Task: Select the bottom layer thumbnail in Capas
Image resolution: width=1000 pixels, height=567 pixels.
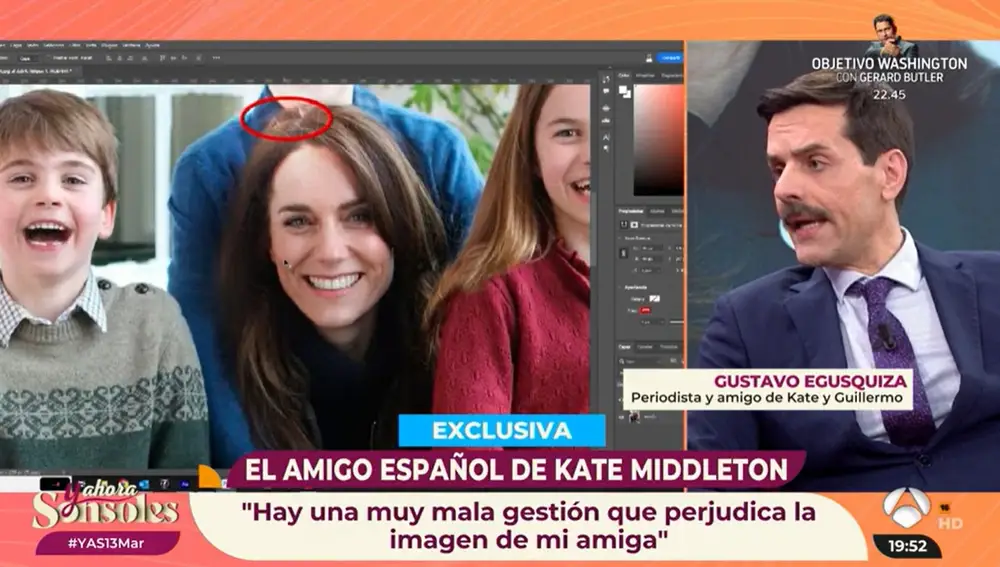Action: coord(635,416)
